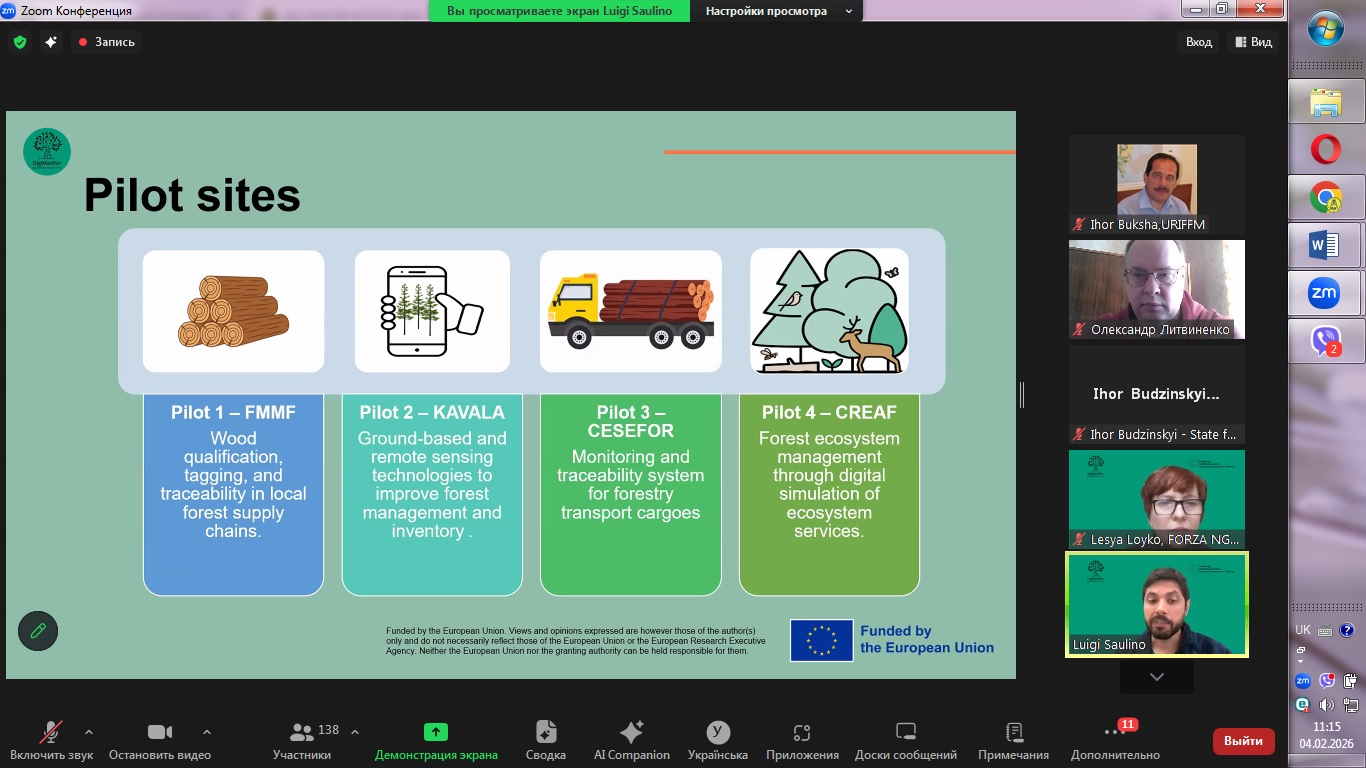The height and width of the screenshot is (768, 1366).
Task: Open AI Companion in the bottom toolbar
Action: [631, 740]
